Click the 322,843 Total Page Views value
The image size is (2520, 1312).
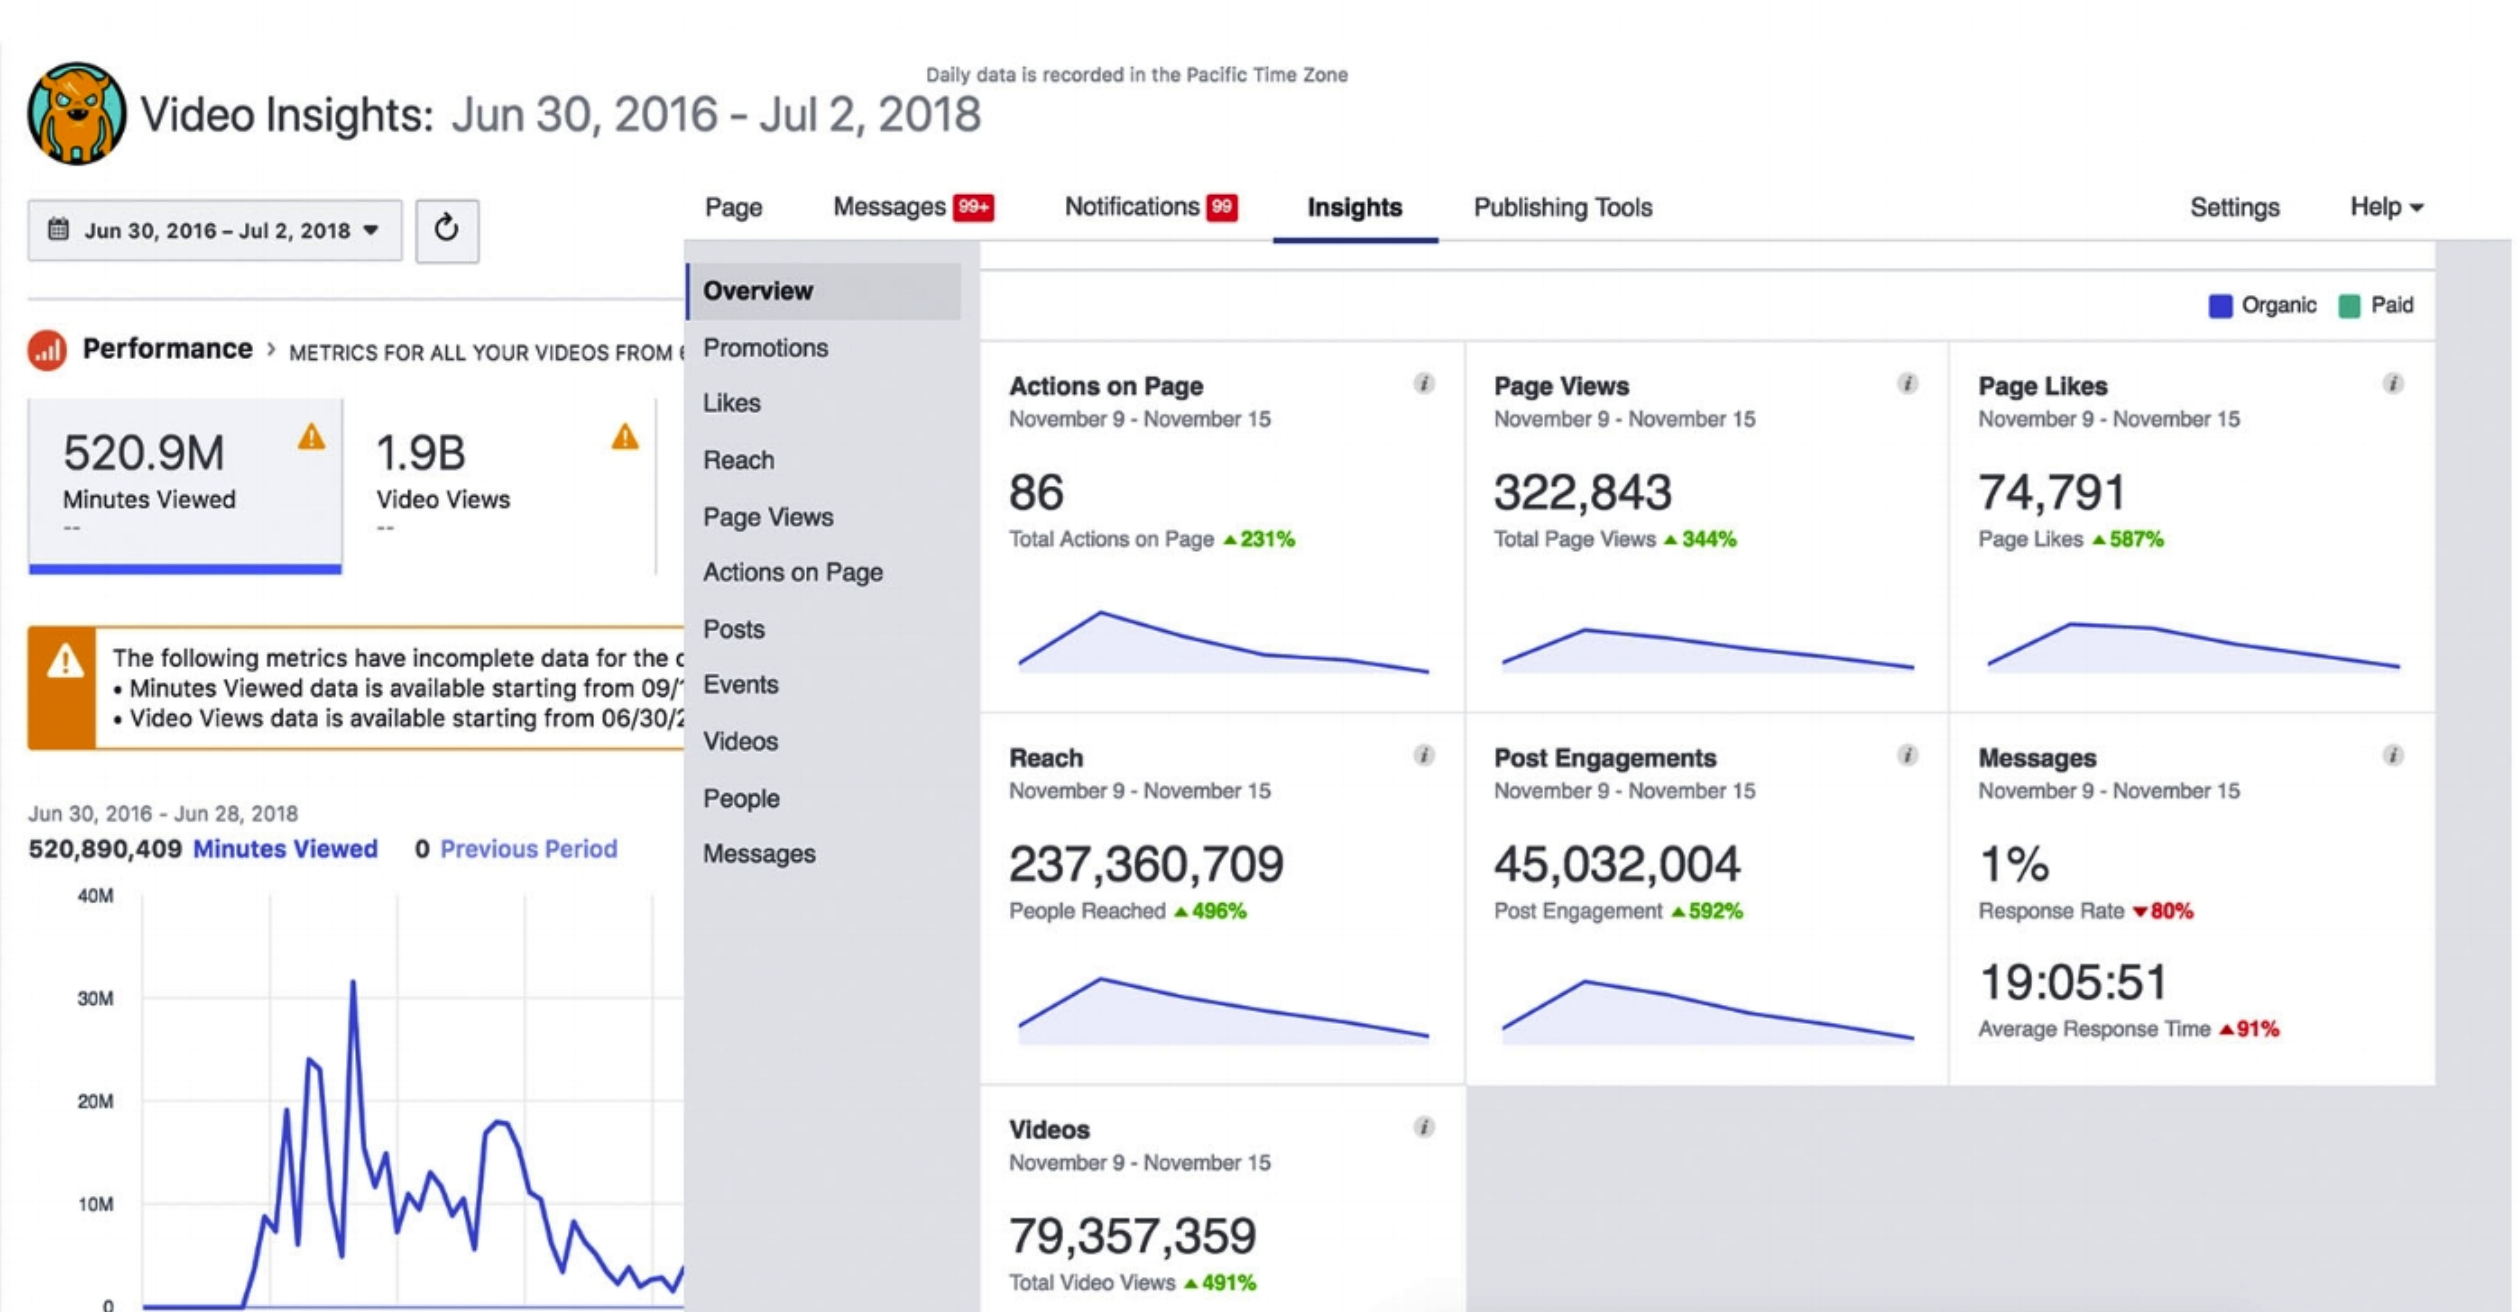(1582, 492)
